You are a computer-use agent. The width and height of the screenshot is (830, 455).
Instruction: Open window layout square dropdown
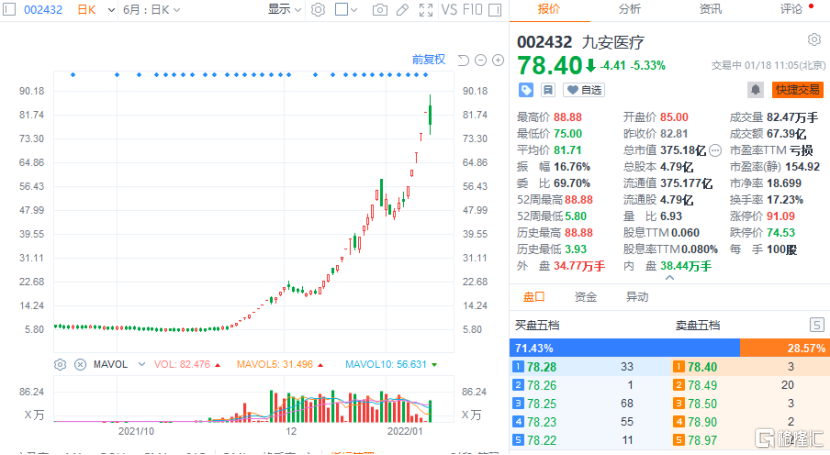click(346, 10)
